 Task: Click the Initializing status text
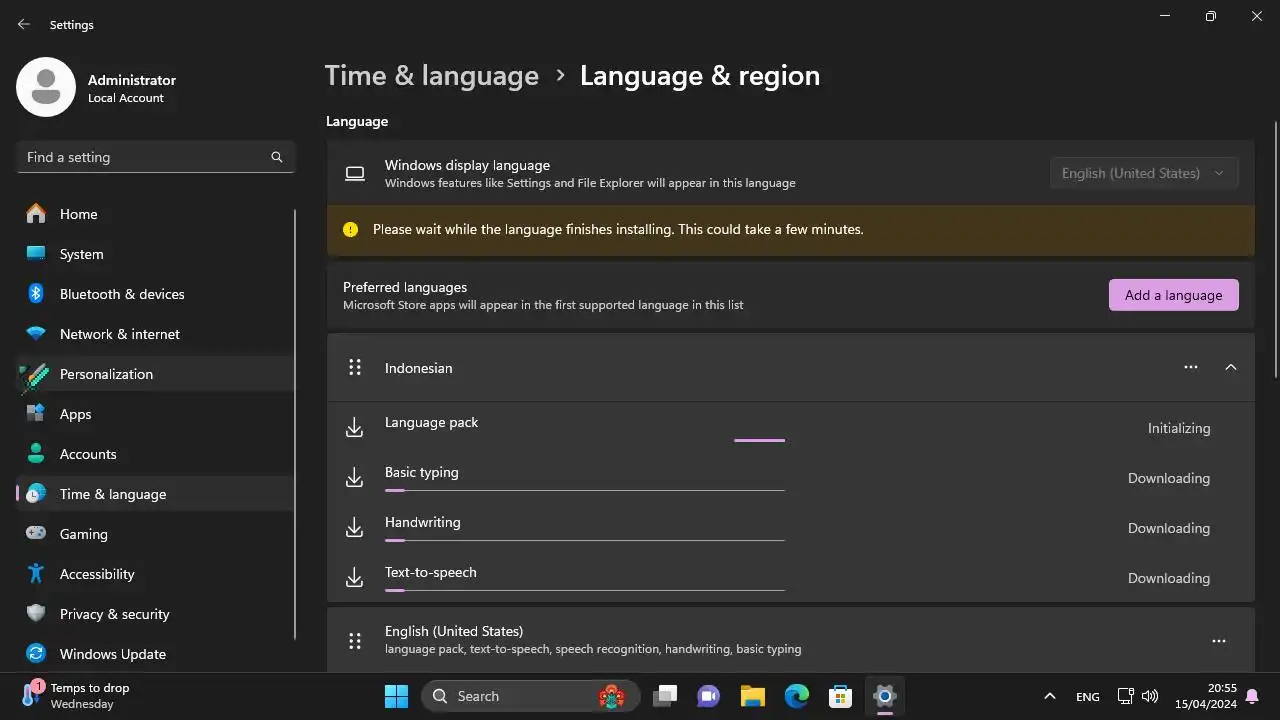[x=1179, y=428]
